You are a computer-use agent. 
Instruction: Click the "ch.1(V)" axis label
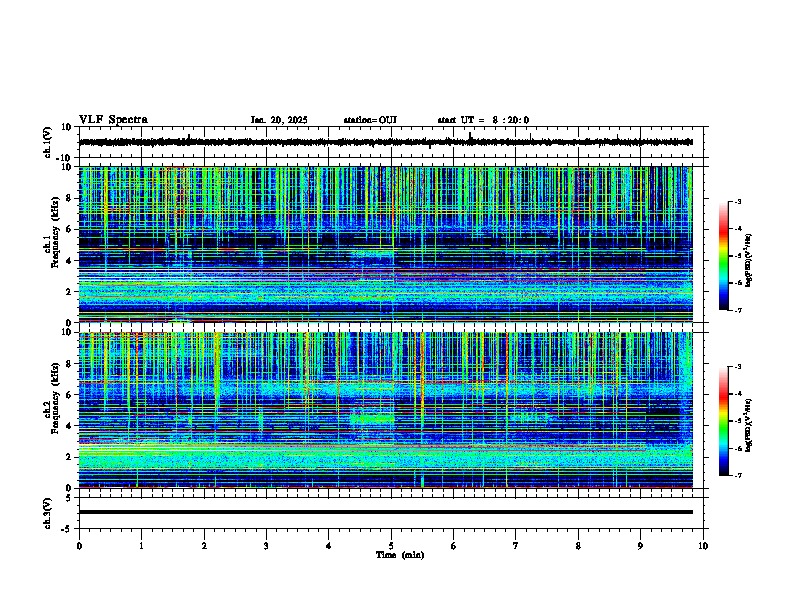[48, 142]
